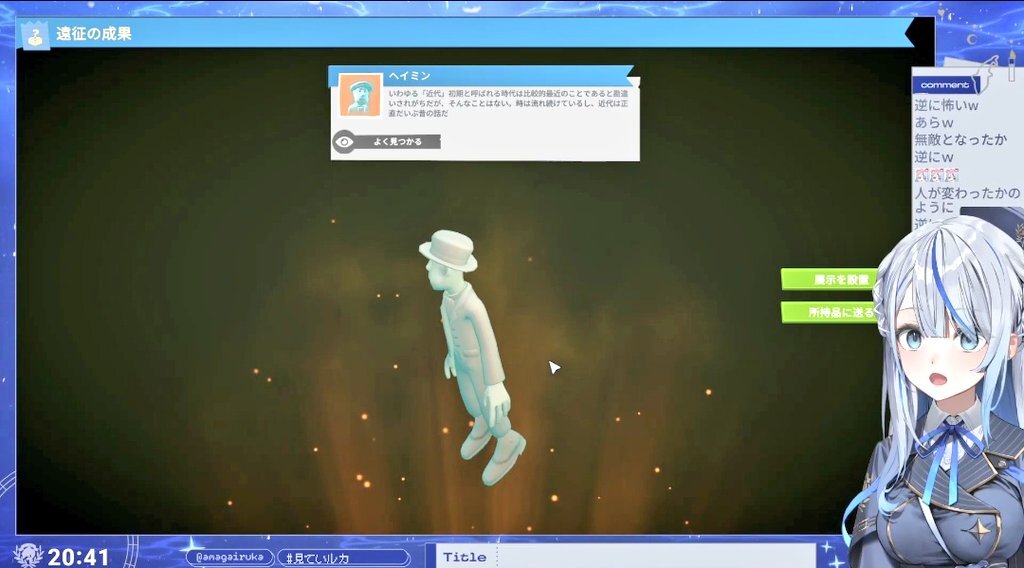The height and width of the screenshot is (568, 1024).
Task: Click the 所持品に送る green button
Action: point(829,312)
